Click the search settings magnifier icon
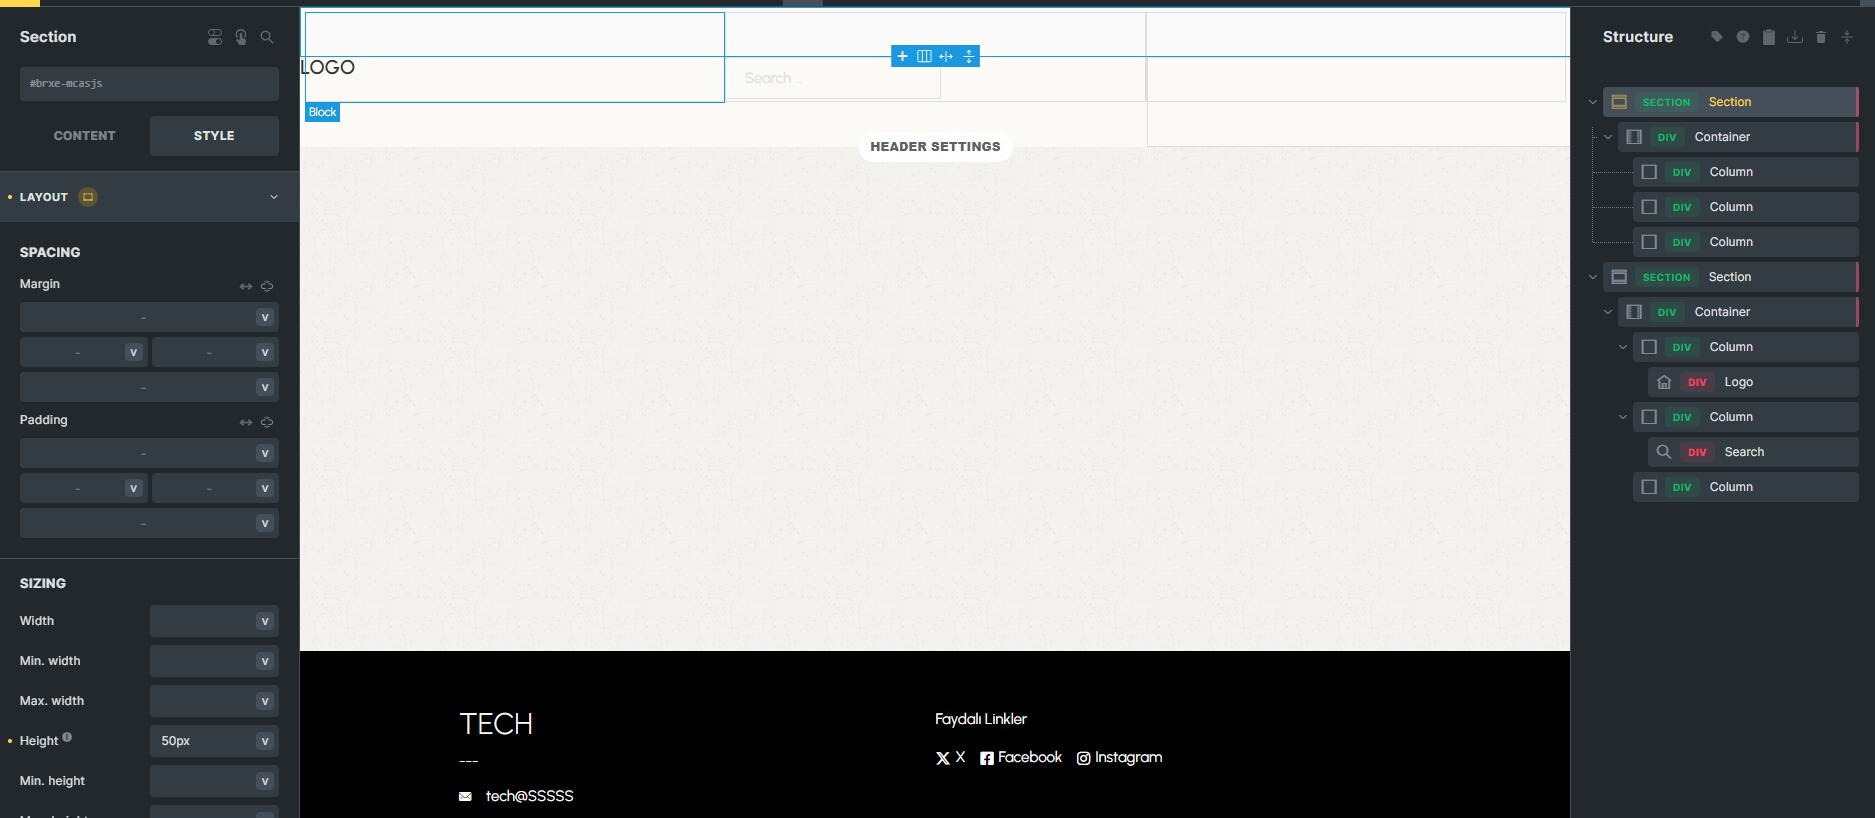This screenshot has width=1875, height=818. pos(267,37)
